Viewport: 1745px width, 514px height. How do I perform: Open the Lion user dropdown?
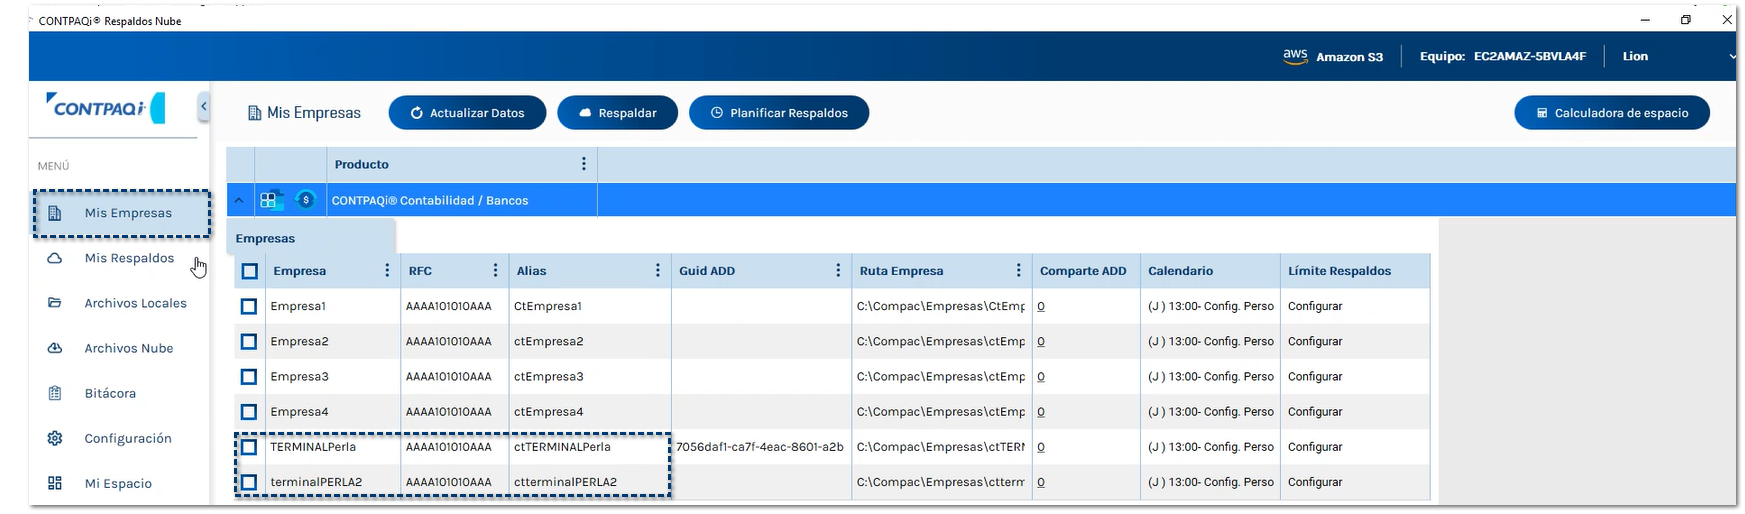click(x=1678, y=56)
